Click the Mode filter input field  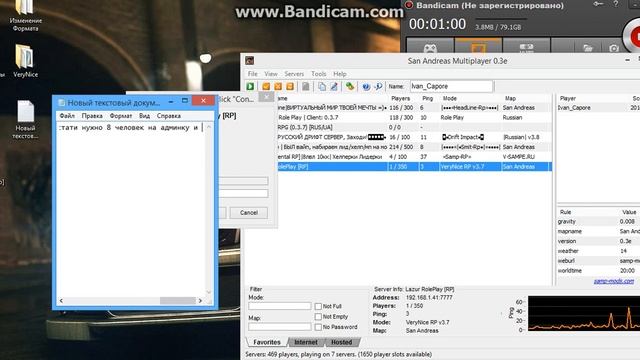click(280, 306)
